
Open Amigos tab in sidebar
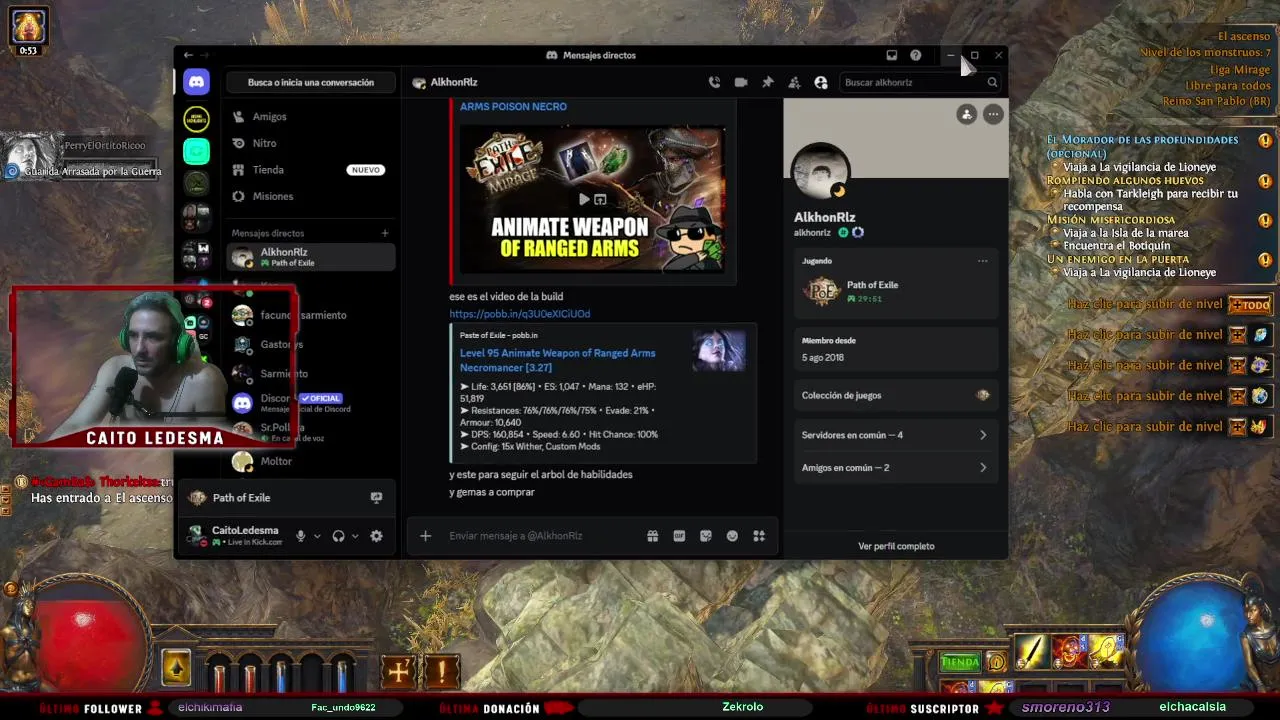tap(311, 117)
